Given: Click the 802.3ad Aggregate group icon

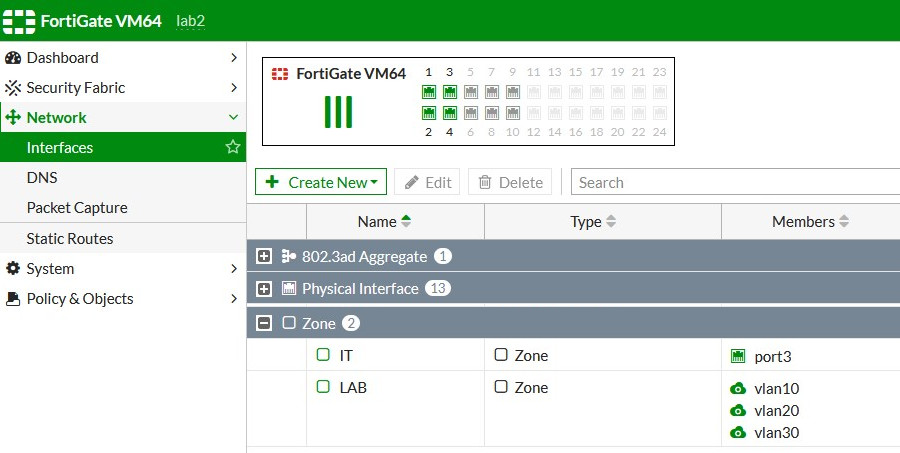Looking at the screenshot, I should tap(289, 257).
